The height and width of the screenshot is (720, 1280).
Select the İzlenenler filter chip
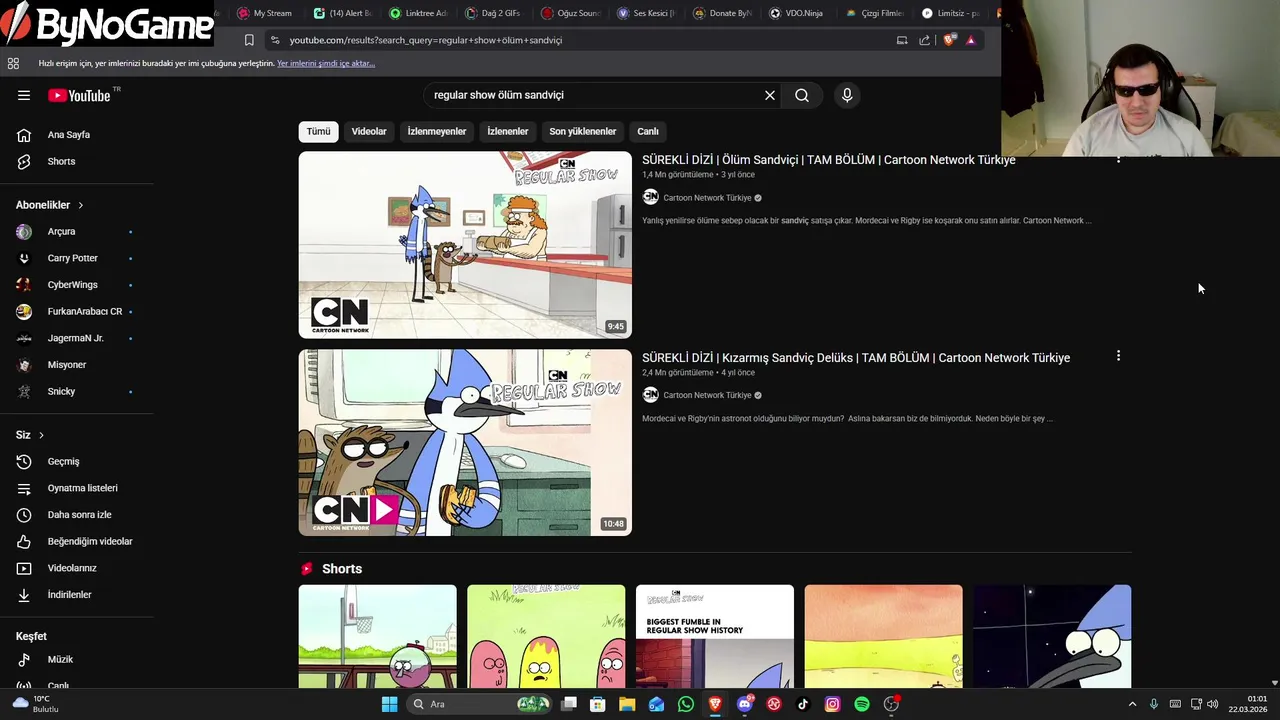(x=508, y=131)
